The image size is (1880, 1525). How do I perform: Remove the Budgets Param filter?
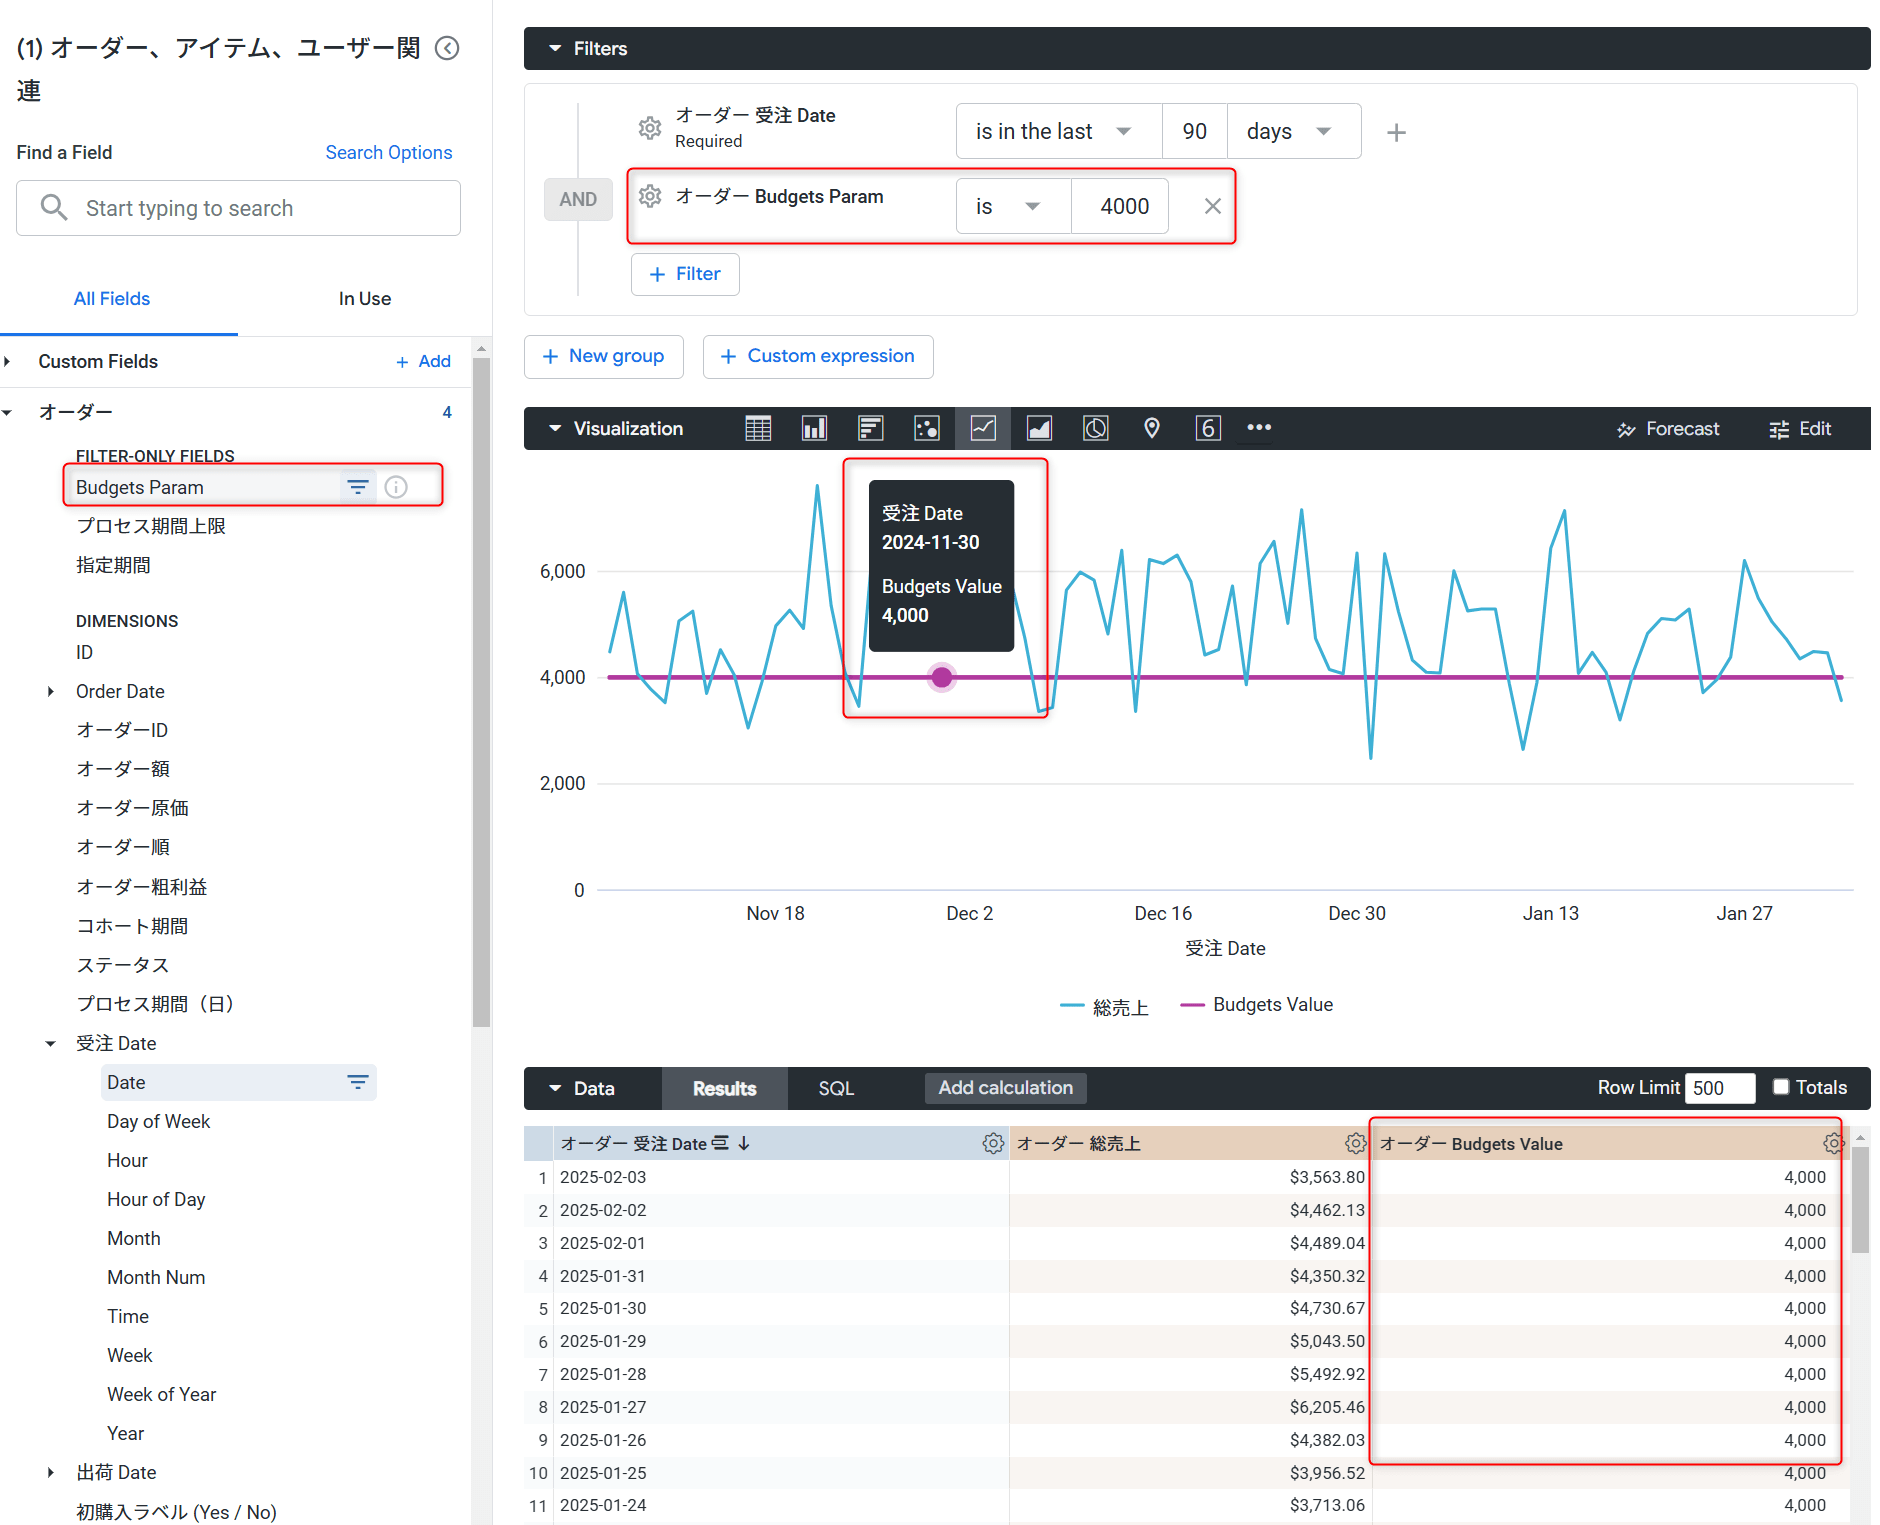pyautogui.click(x=1212, y=206)
